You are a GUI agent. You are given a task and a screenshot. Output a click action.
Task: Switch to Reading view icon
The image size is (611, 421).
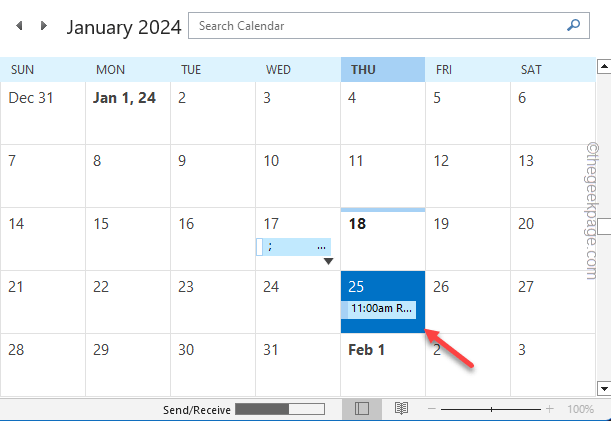(x=401, y=409)
